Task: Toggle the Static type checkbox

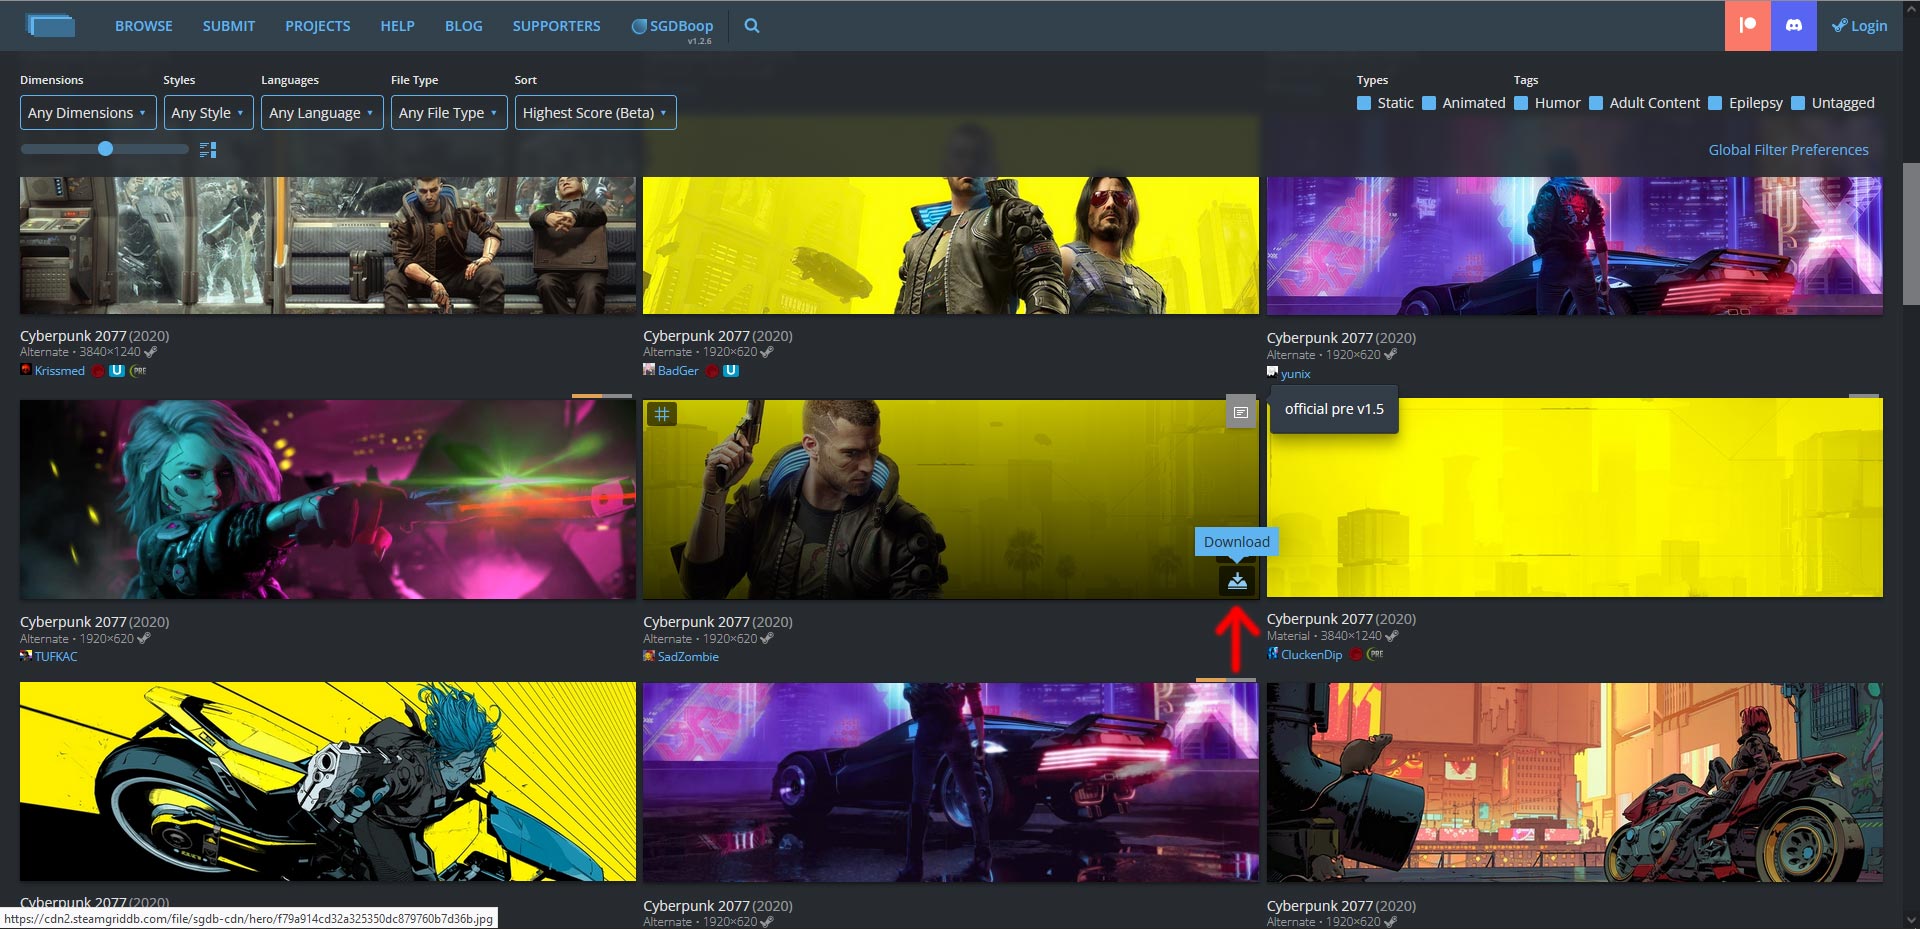Action: coord(1364,103)
